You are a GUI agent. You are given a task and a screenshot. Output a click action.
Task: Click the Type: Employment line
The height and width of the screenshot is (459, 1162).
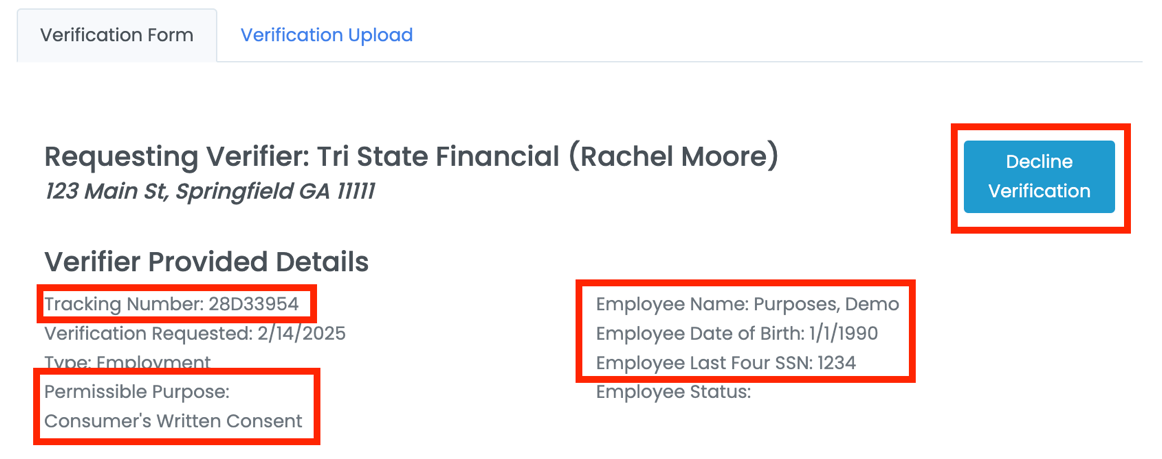(x=127, y=362)
